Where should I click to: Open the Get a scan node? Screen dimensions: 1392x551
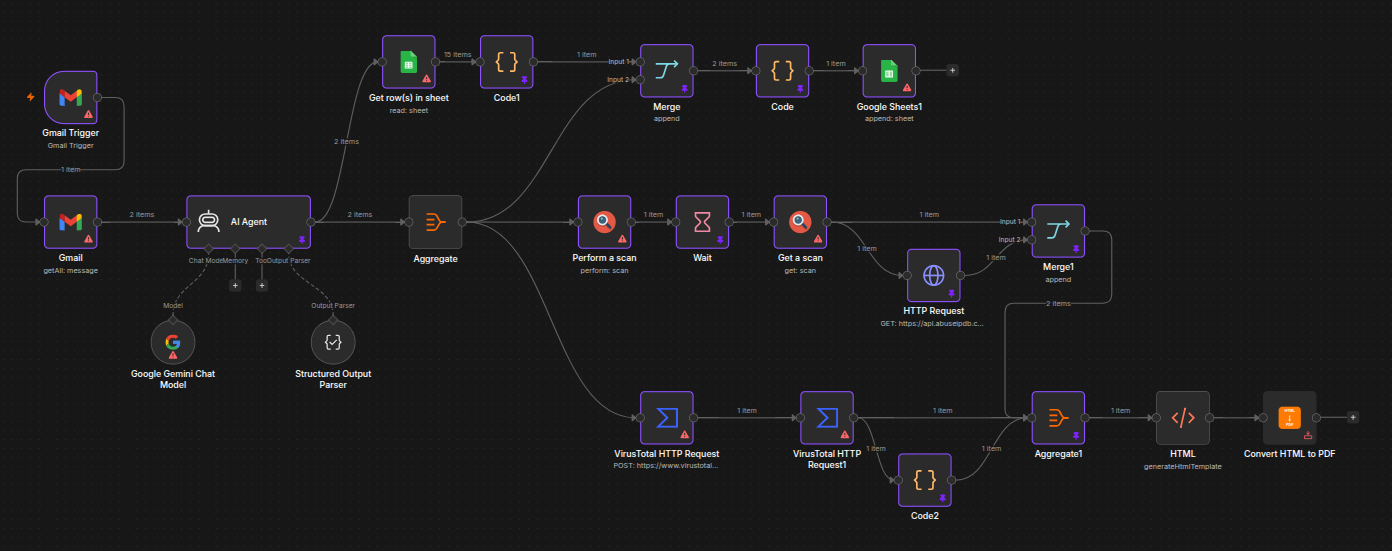click(800, 222)
